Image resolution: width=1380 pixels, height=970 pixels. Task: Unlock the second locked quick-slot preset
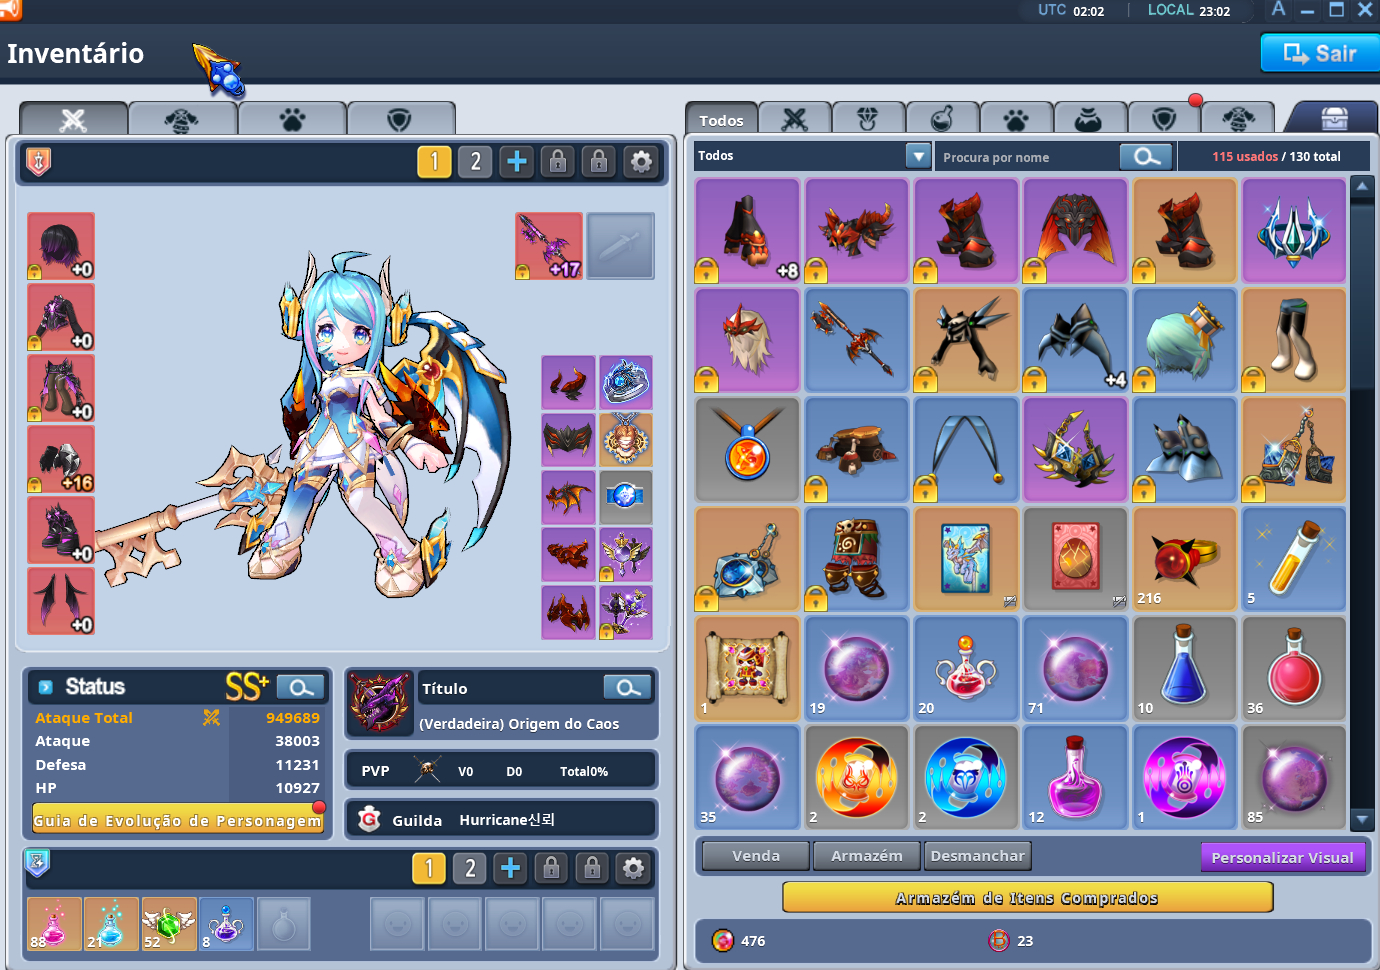[x=592, y=868]
